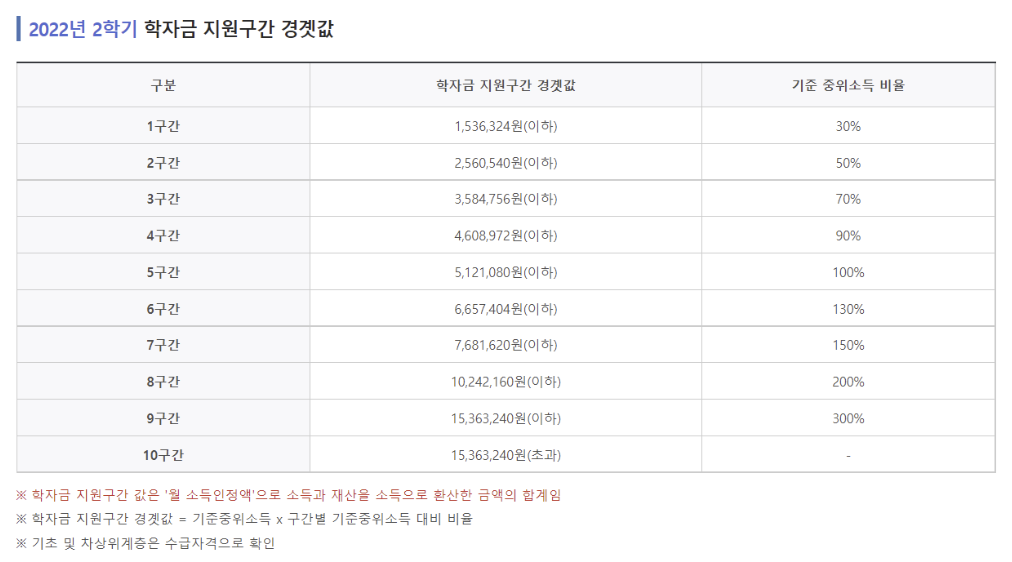Click the 300% ratio cell
The height and width of the screenshot is (562, 1012).
coord(848,418)
